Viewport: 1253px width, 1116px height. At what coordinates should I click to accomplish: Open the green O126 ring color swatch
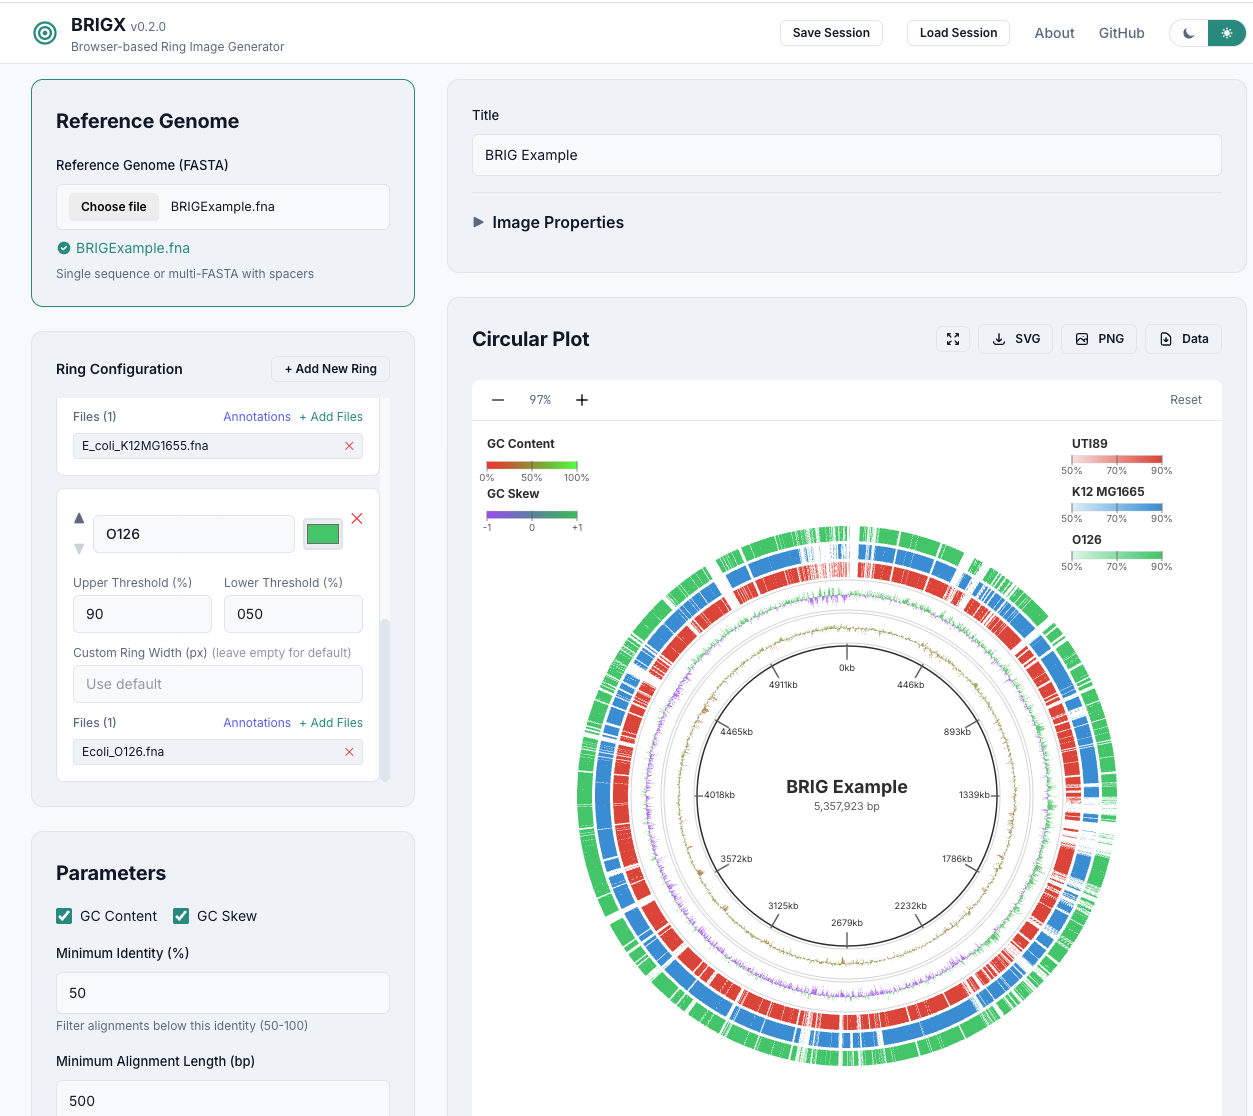323,534
